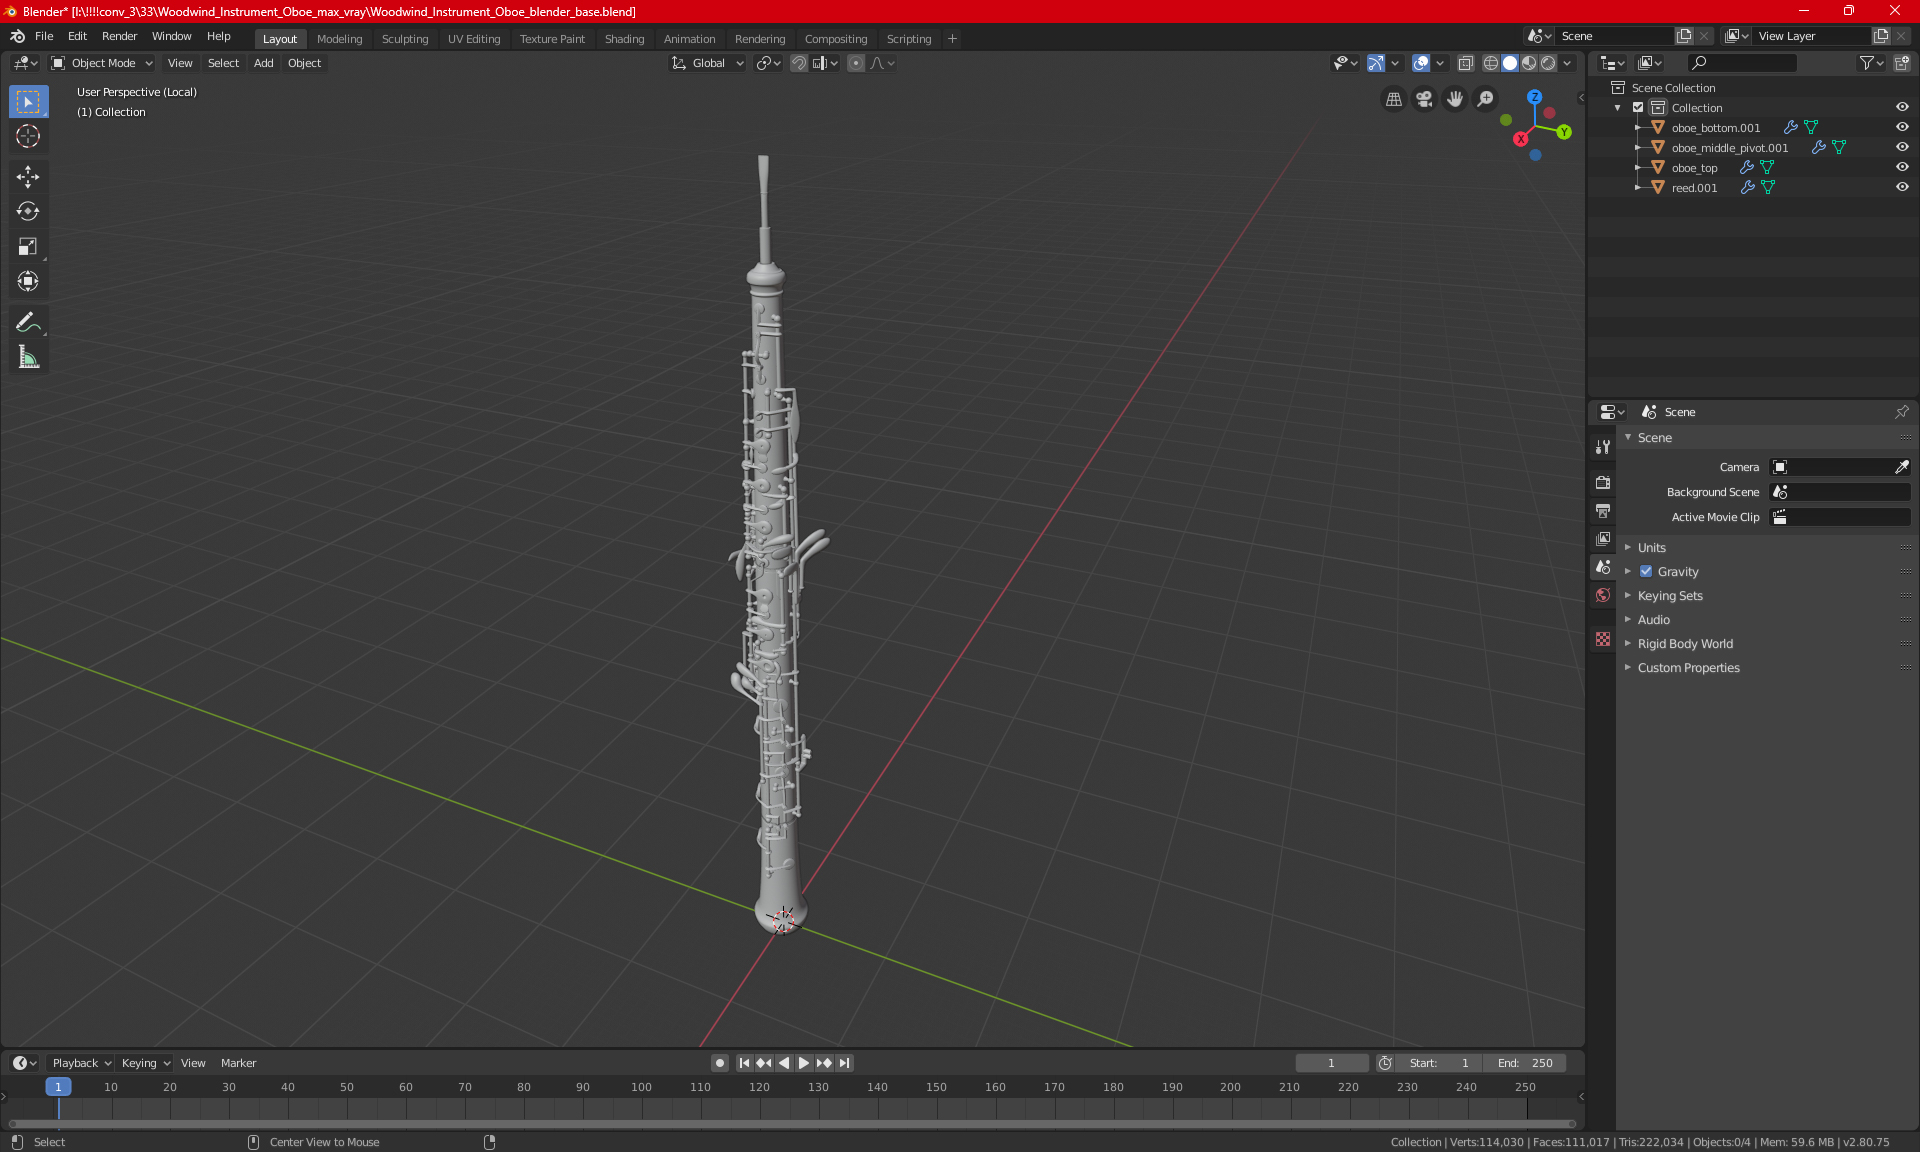This screenshot has width=1920, height=1152.
Task: Hide the oboe_top object in outliner
Action: 1902,167
